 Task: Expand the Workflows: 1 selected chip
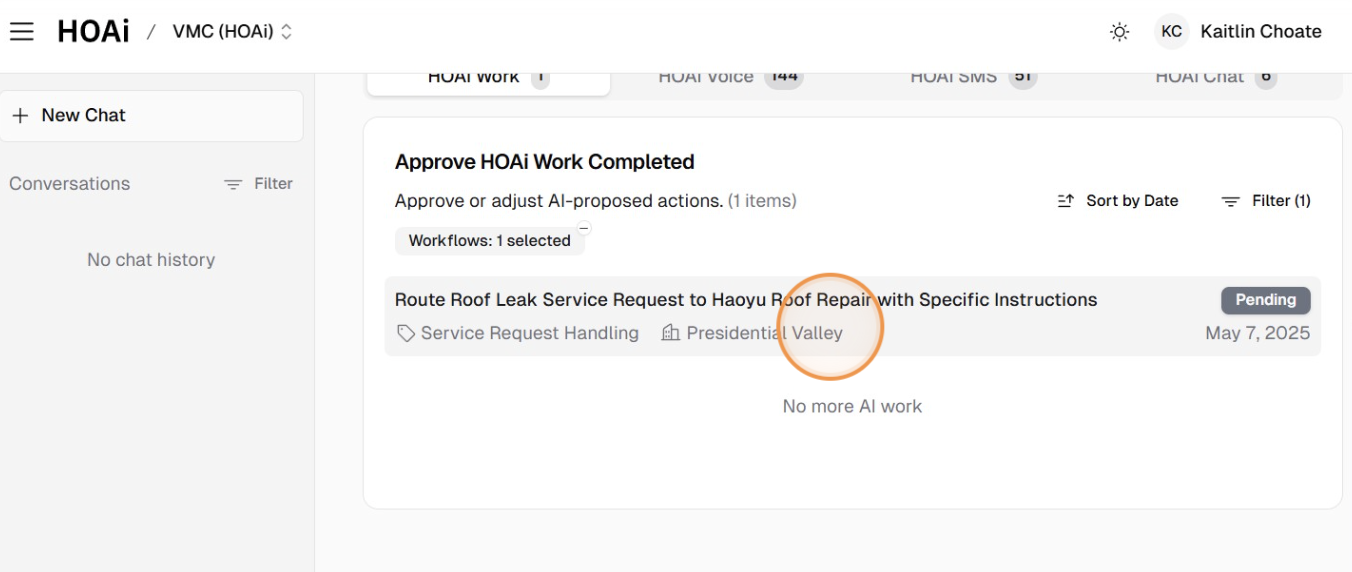coord(489,241)
